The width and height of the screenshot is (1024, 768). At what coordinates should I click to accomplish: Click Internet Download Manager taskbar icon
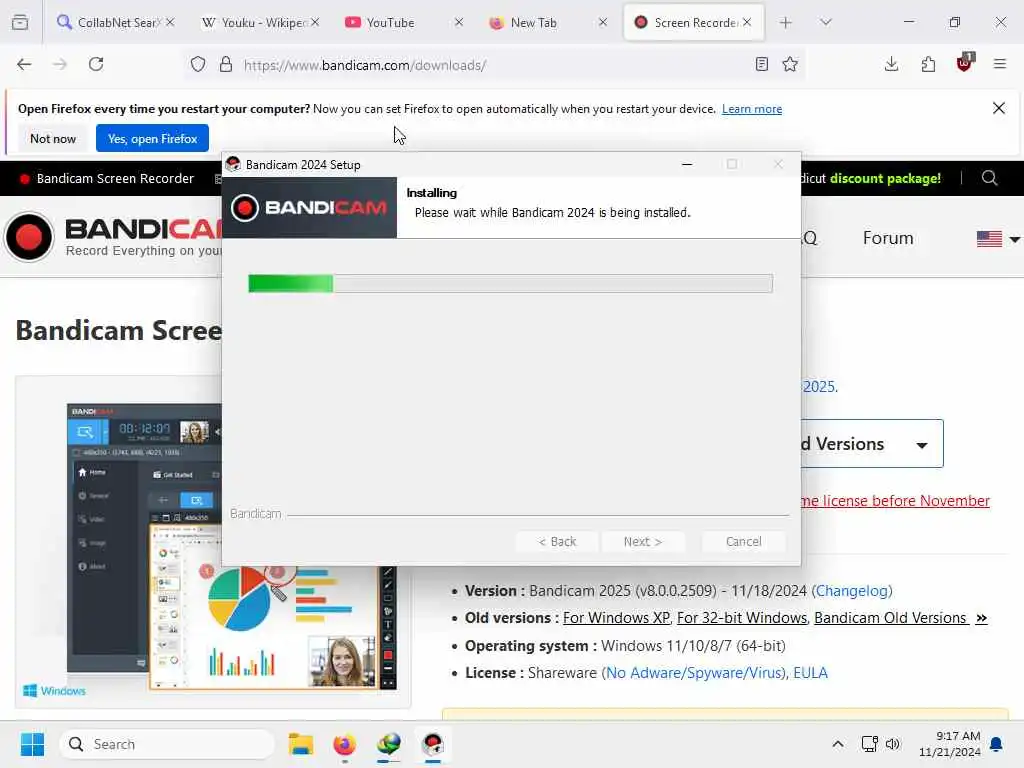click(389, 744)
